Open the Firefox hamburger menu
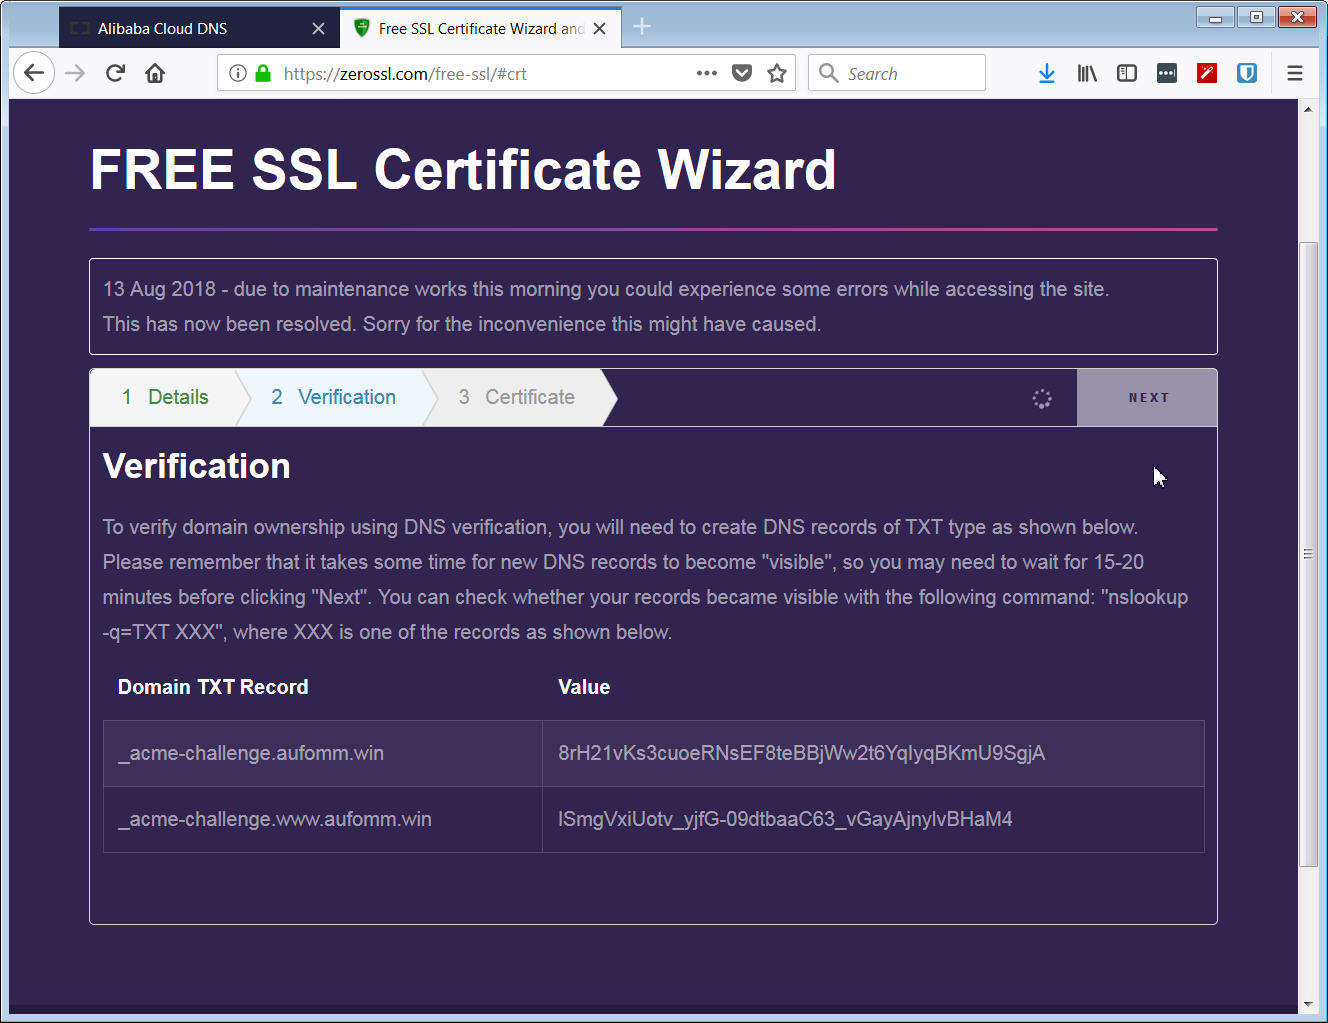The height and width of the screenshot is (1023, 1328). pos(1295,73)
